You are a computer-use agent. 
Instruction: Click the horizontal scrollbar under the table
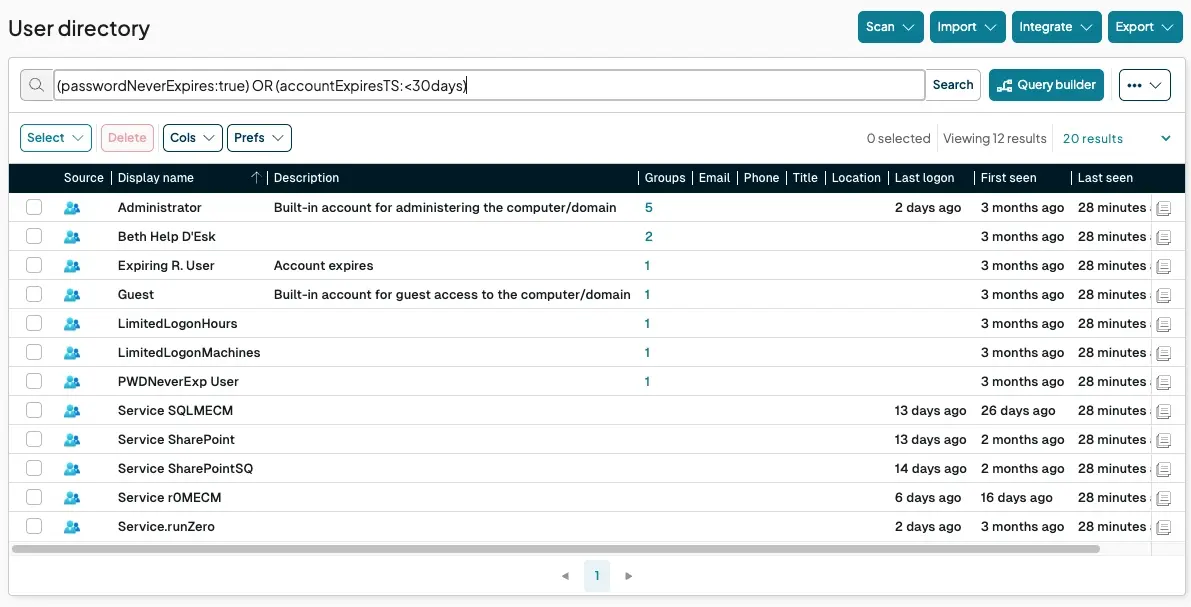click(x=555, y=549)
